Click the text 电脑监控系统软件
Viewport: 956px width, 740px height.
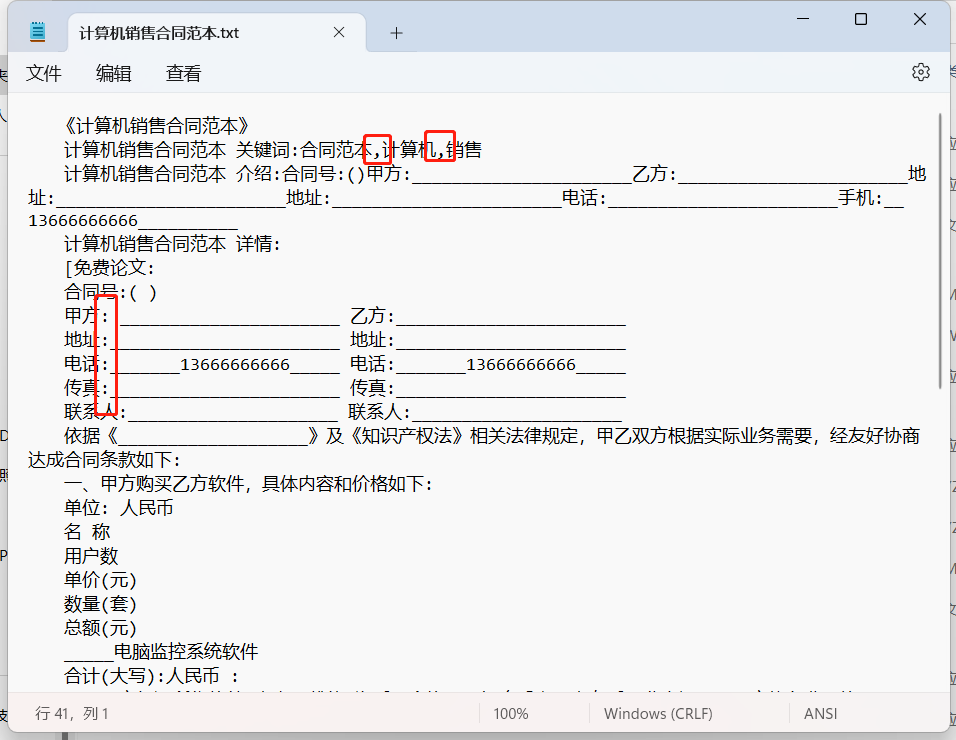pos(186,652)
